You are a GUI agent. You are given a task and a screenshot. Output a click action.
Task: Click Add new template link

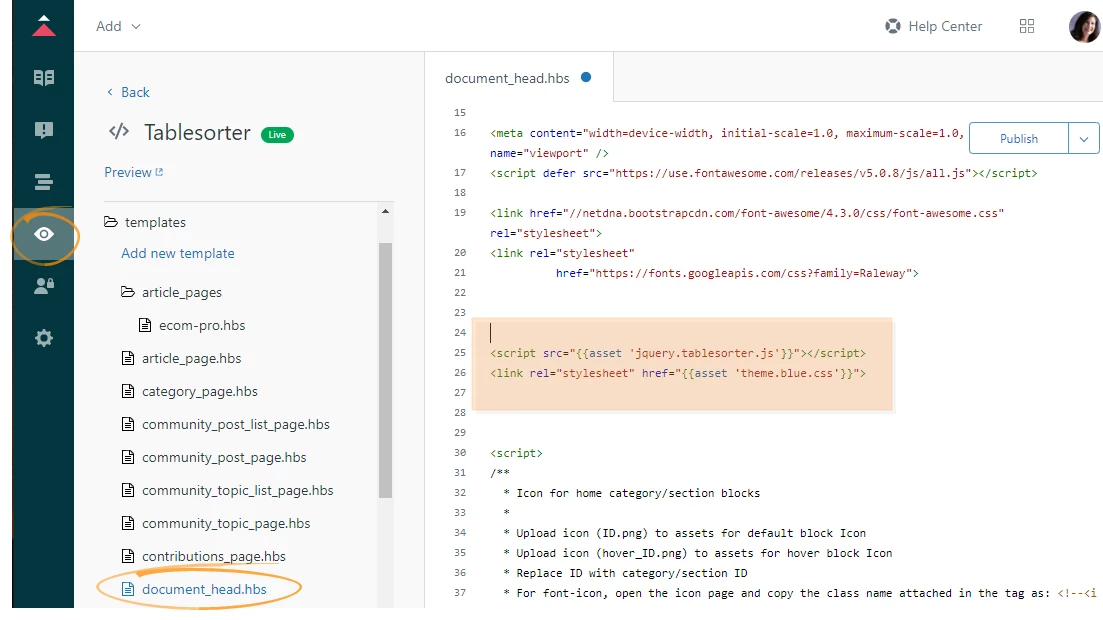pyautogui.click(x=178, y=253)
